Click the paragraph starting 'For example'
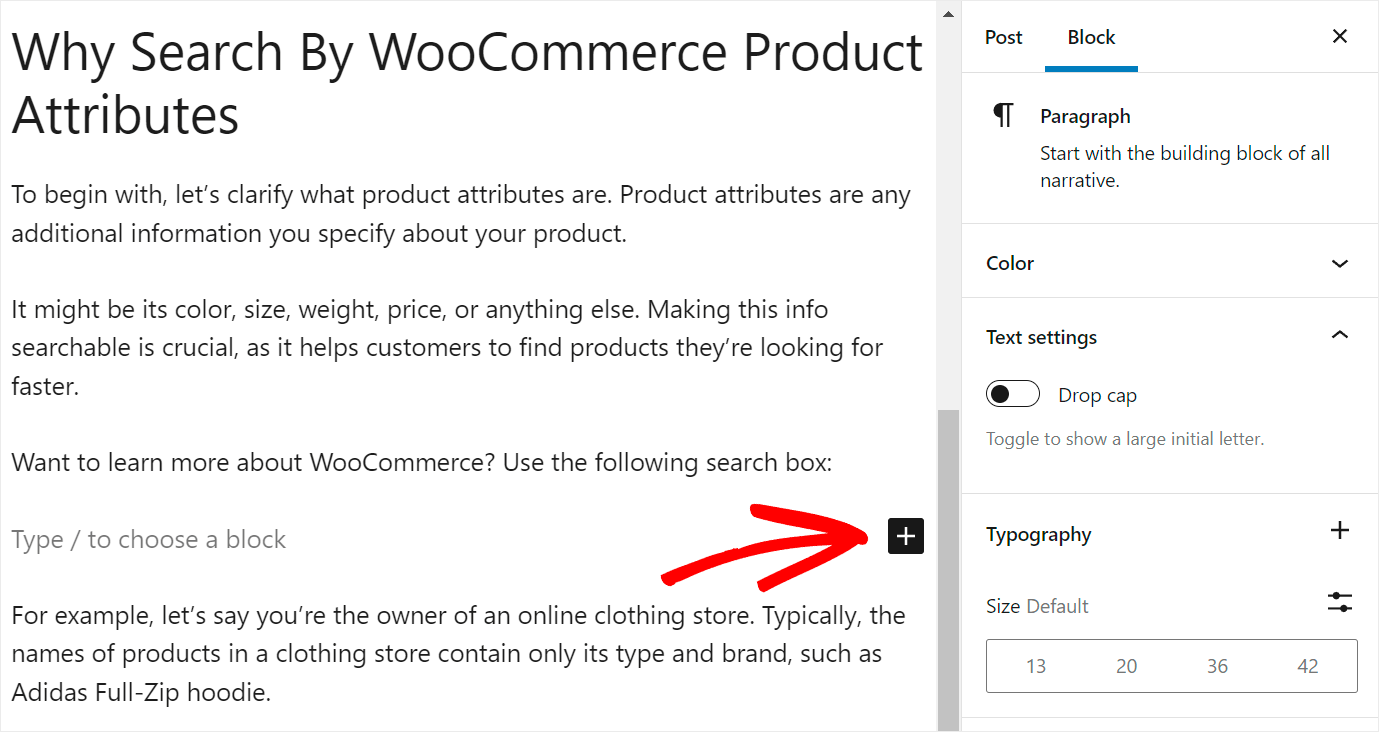Screen dimensions: 1379x732 [458, 653]
